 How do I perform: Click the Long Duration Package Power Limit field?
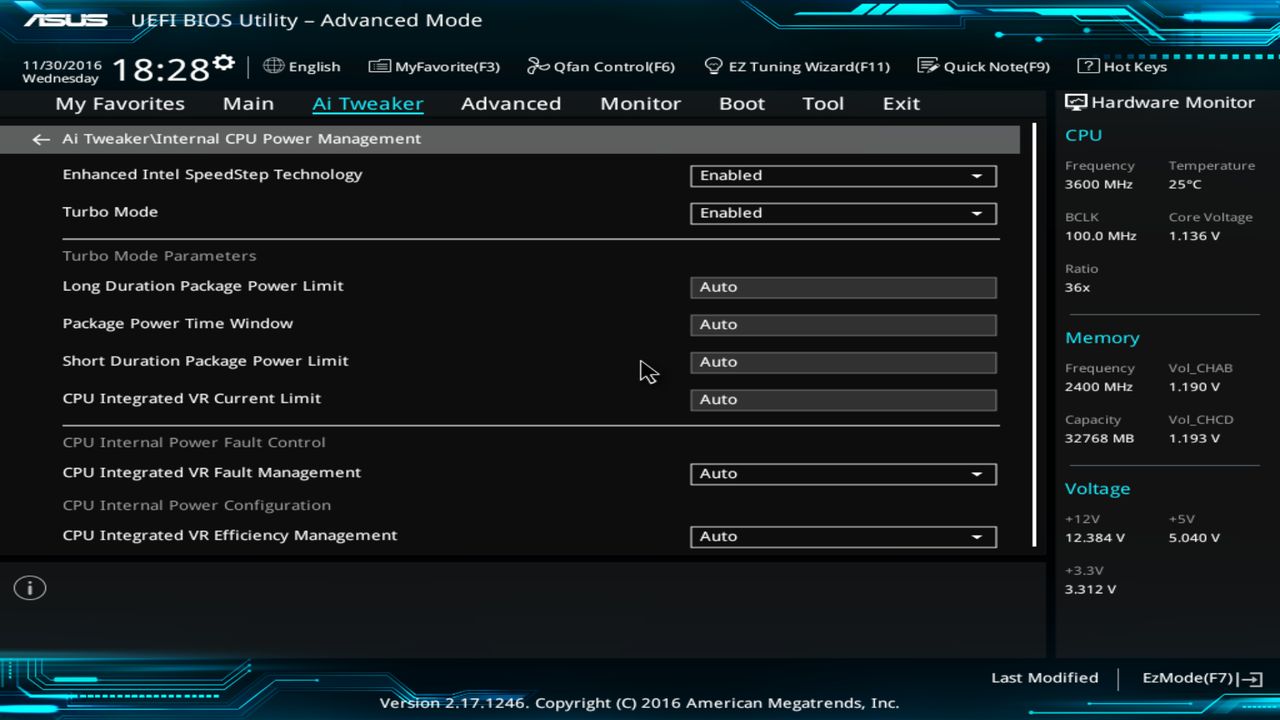pos(842,287)
